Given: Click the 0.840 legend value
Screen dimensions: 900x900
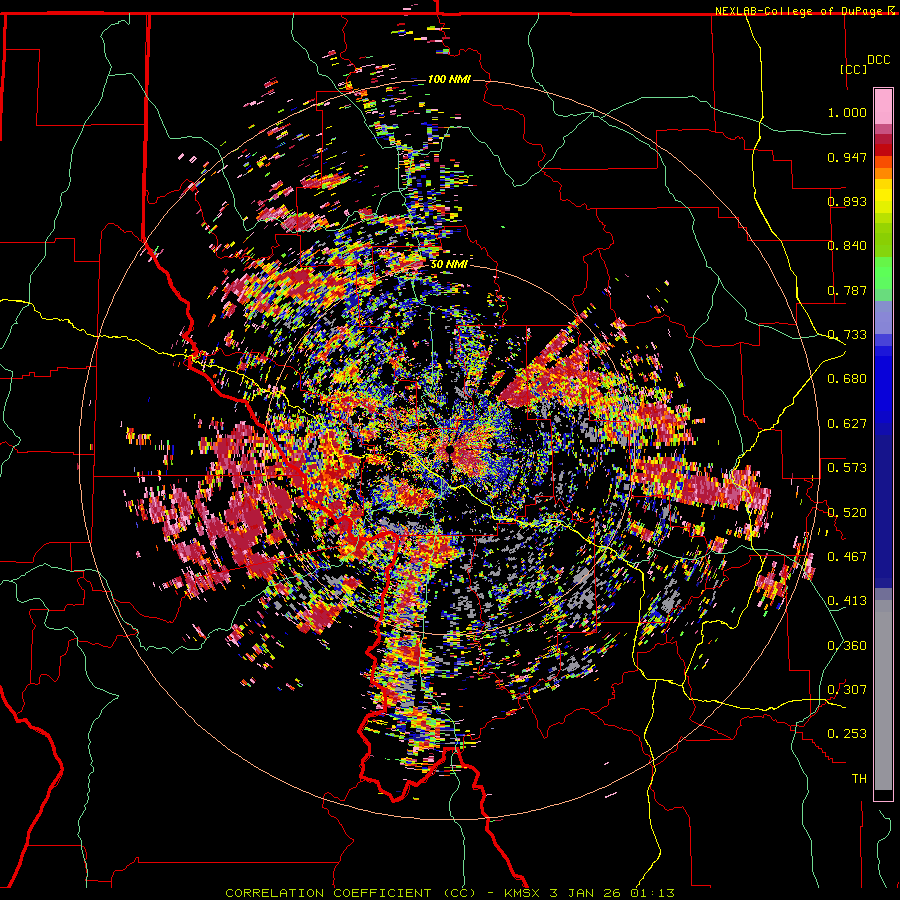Looking at the screenshot, I should click(847, 246).
